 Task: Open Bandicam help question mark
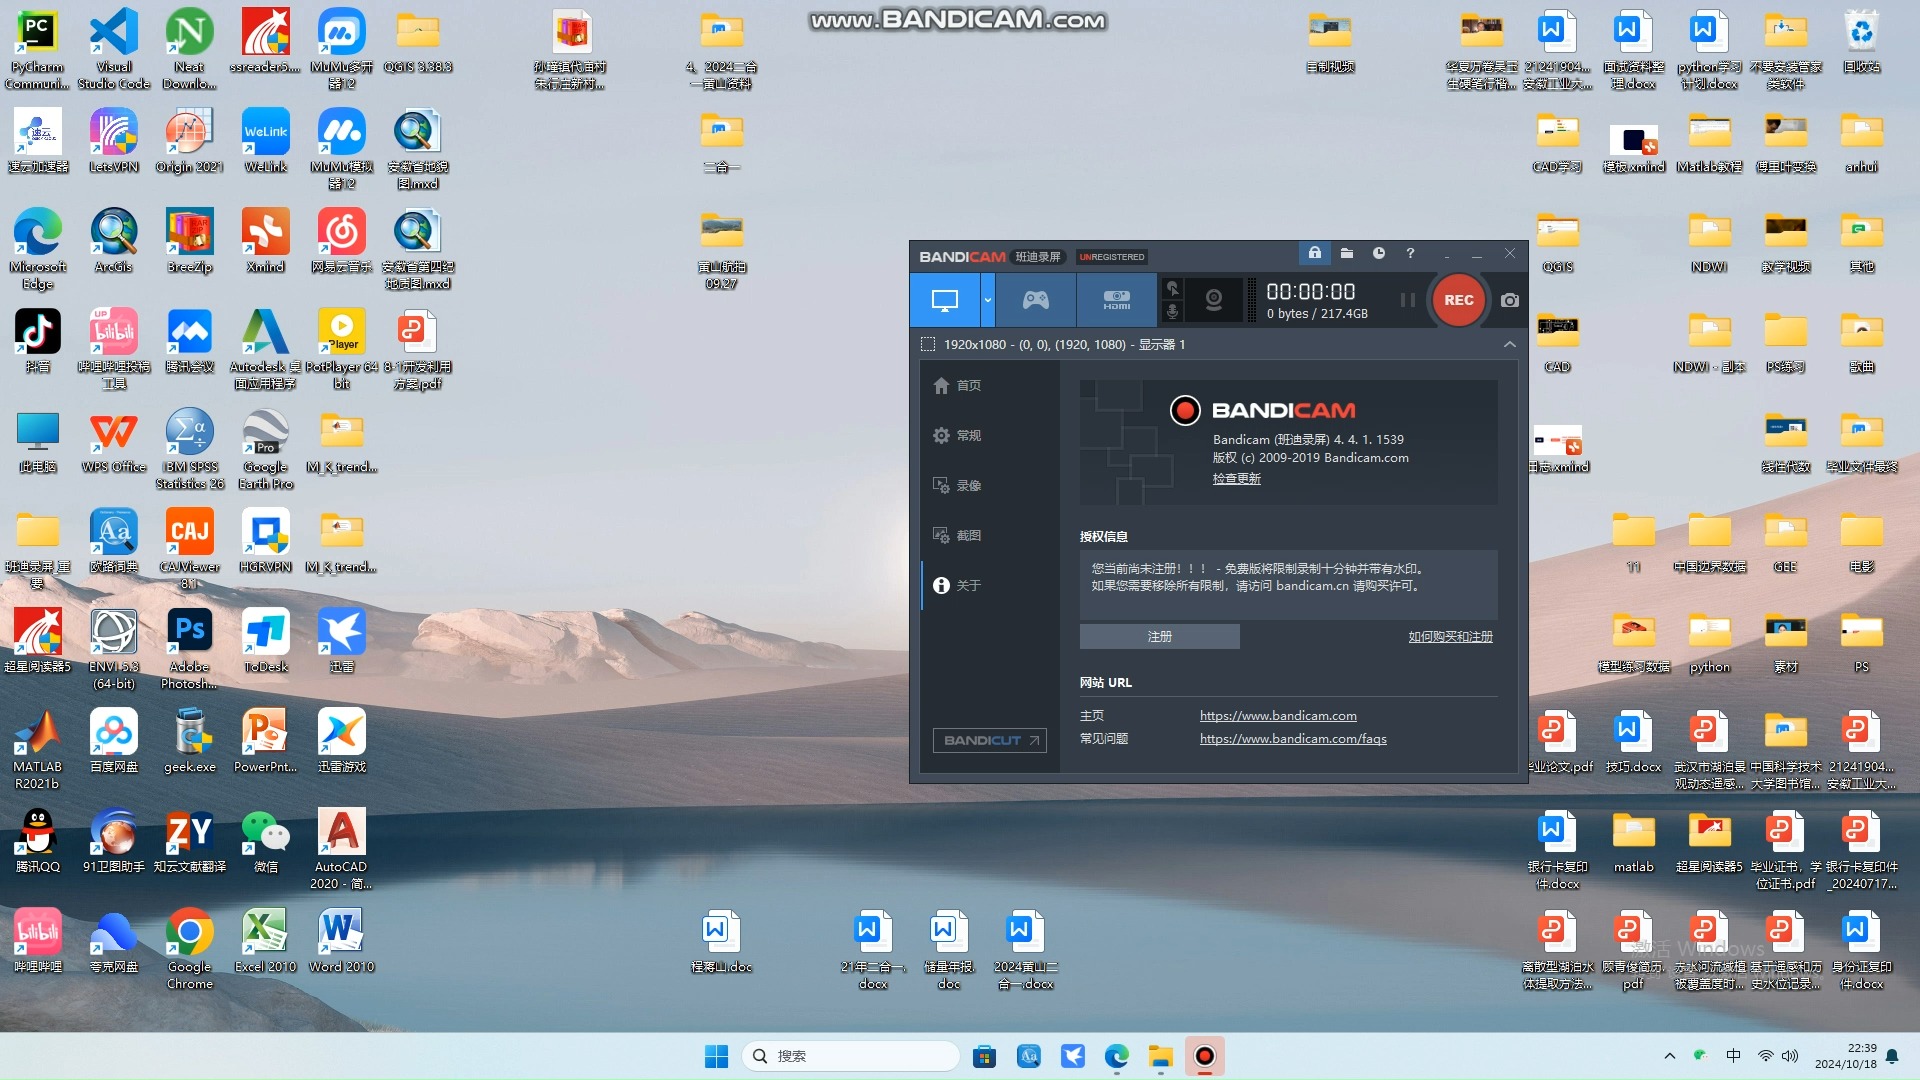click(x=1410, y=254)
